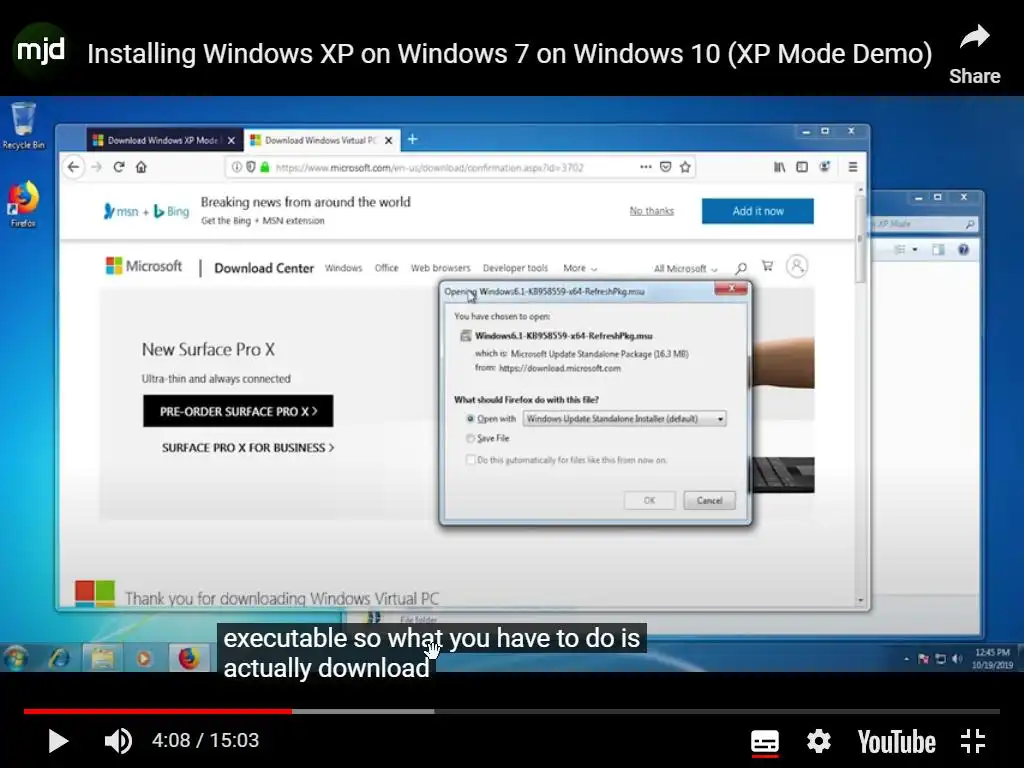Open the Recycle Bin desktop icon
The image size is (1024, 768).
(24, 125)
